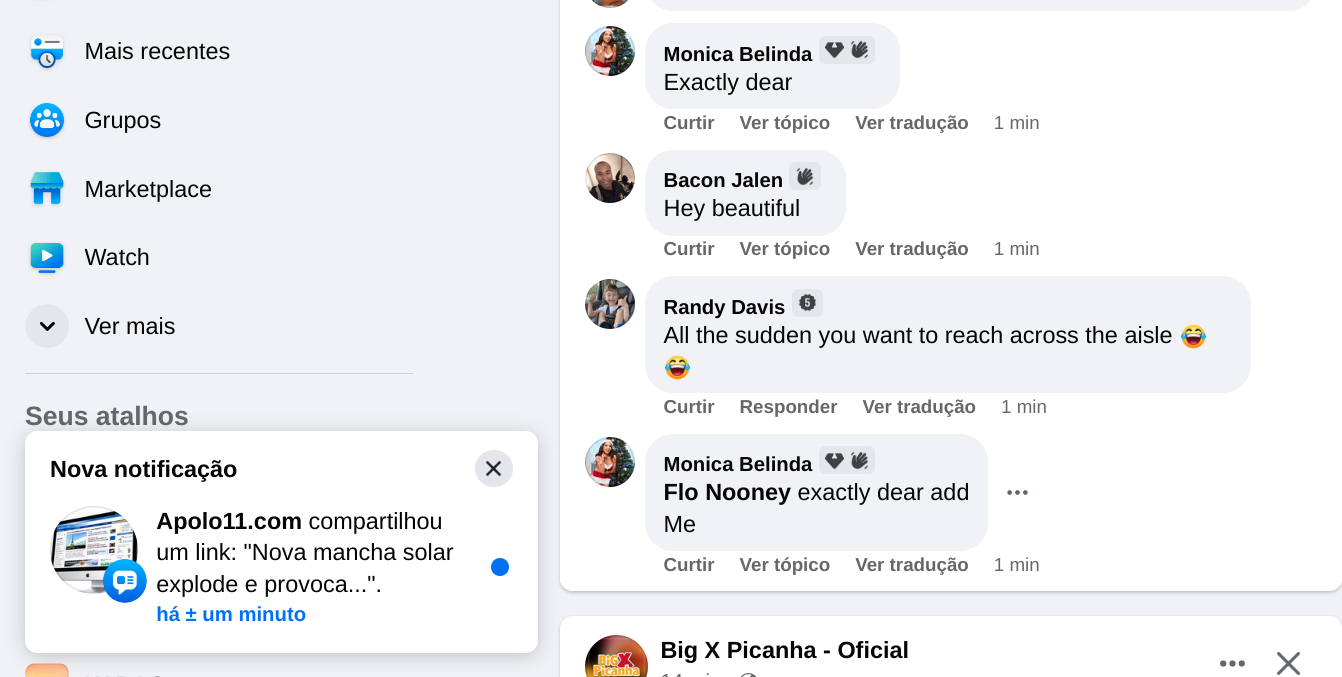Open the Flo Nooney mention link

coord(724,492)
